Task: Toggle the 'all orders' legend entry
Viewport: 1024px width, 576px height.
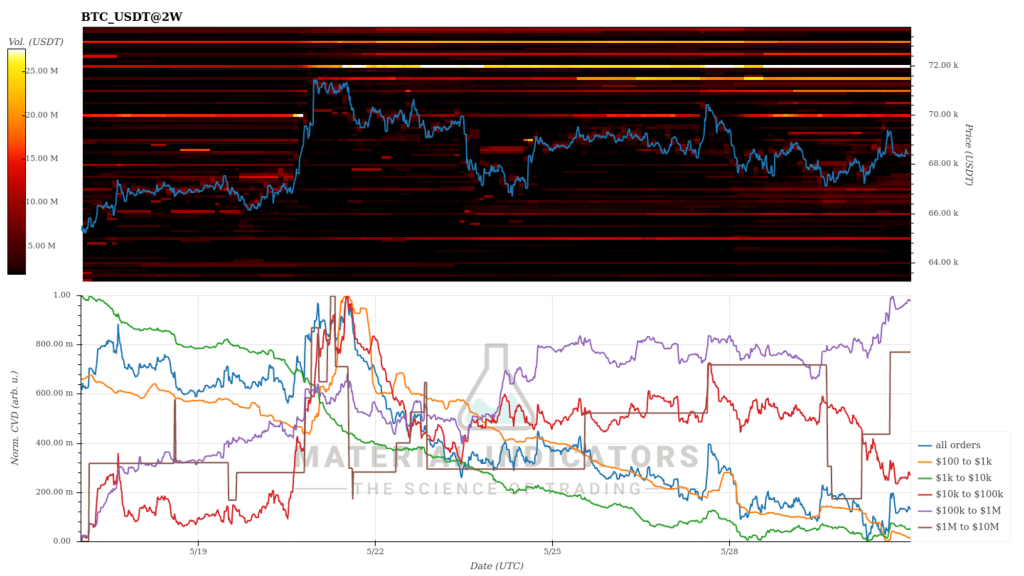Action: pyautogui.click(x=959, y=445)
